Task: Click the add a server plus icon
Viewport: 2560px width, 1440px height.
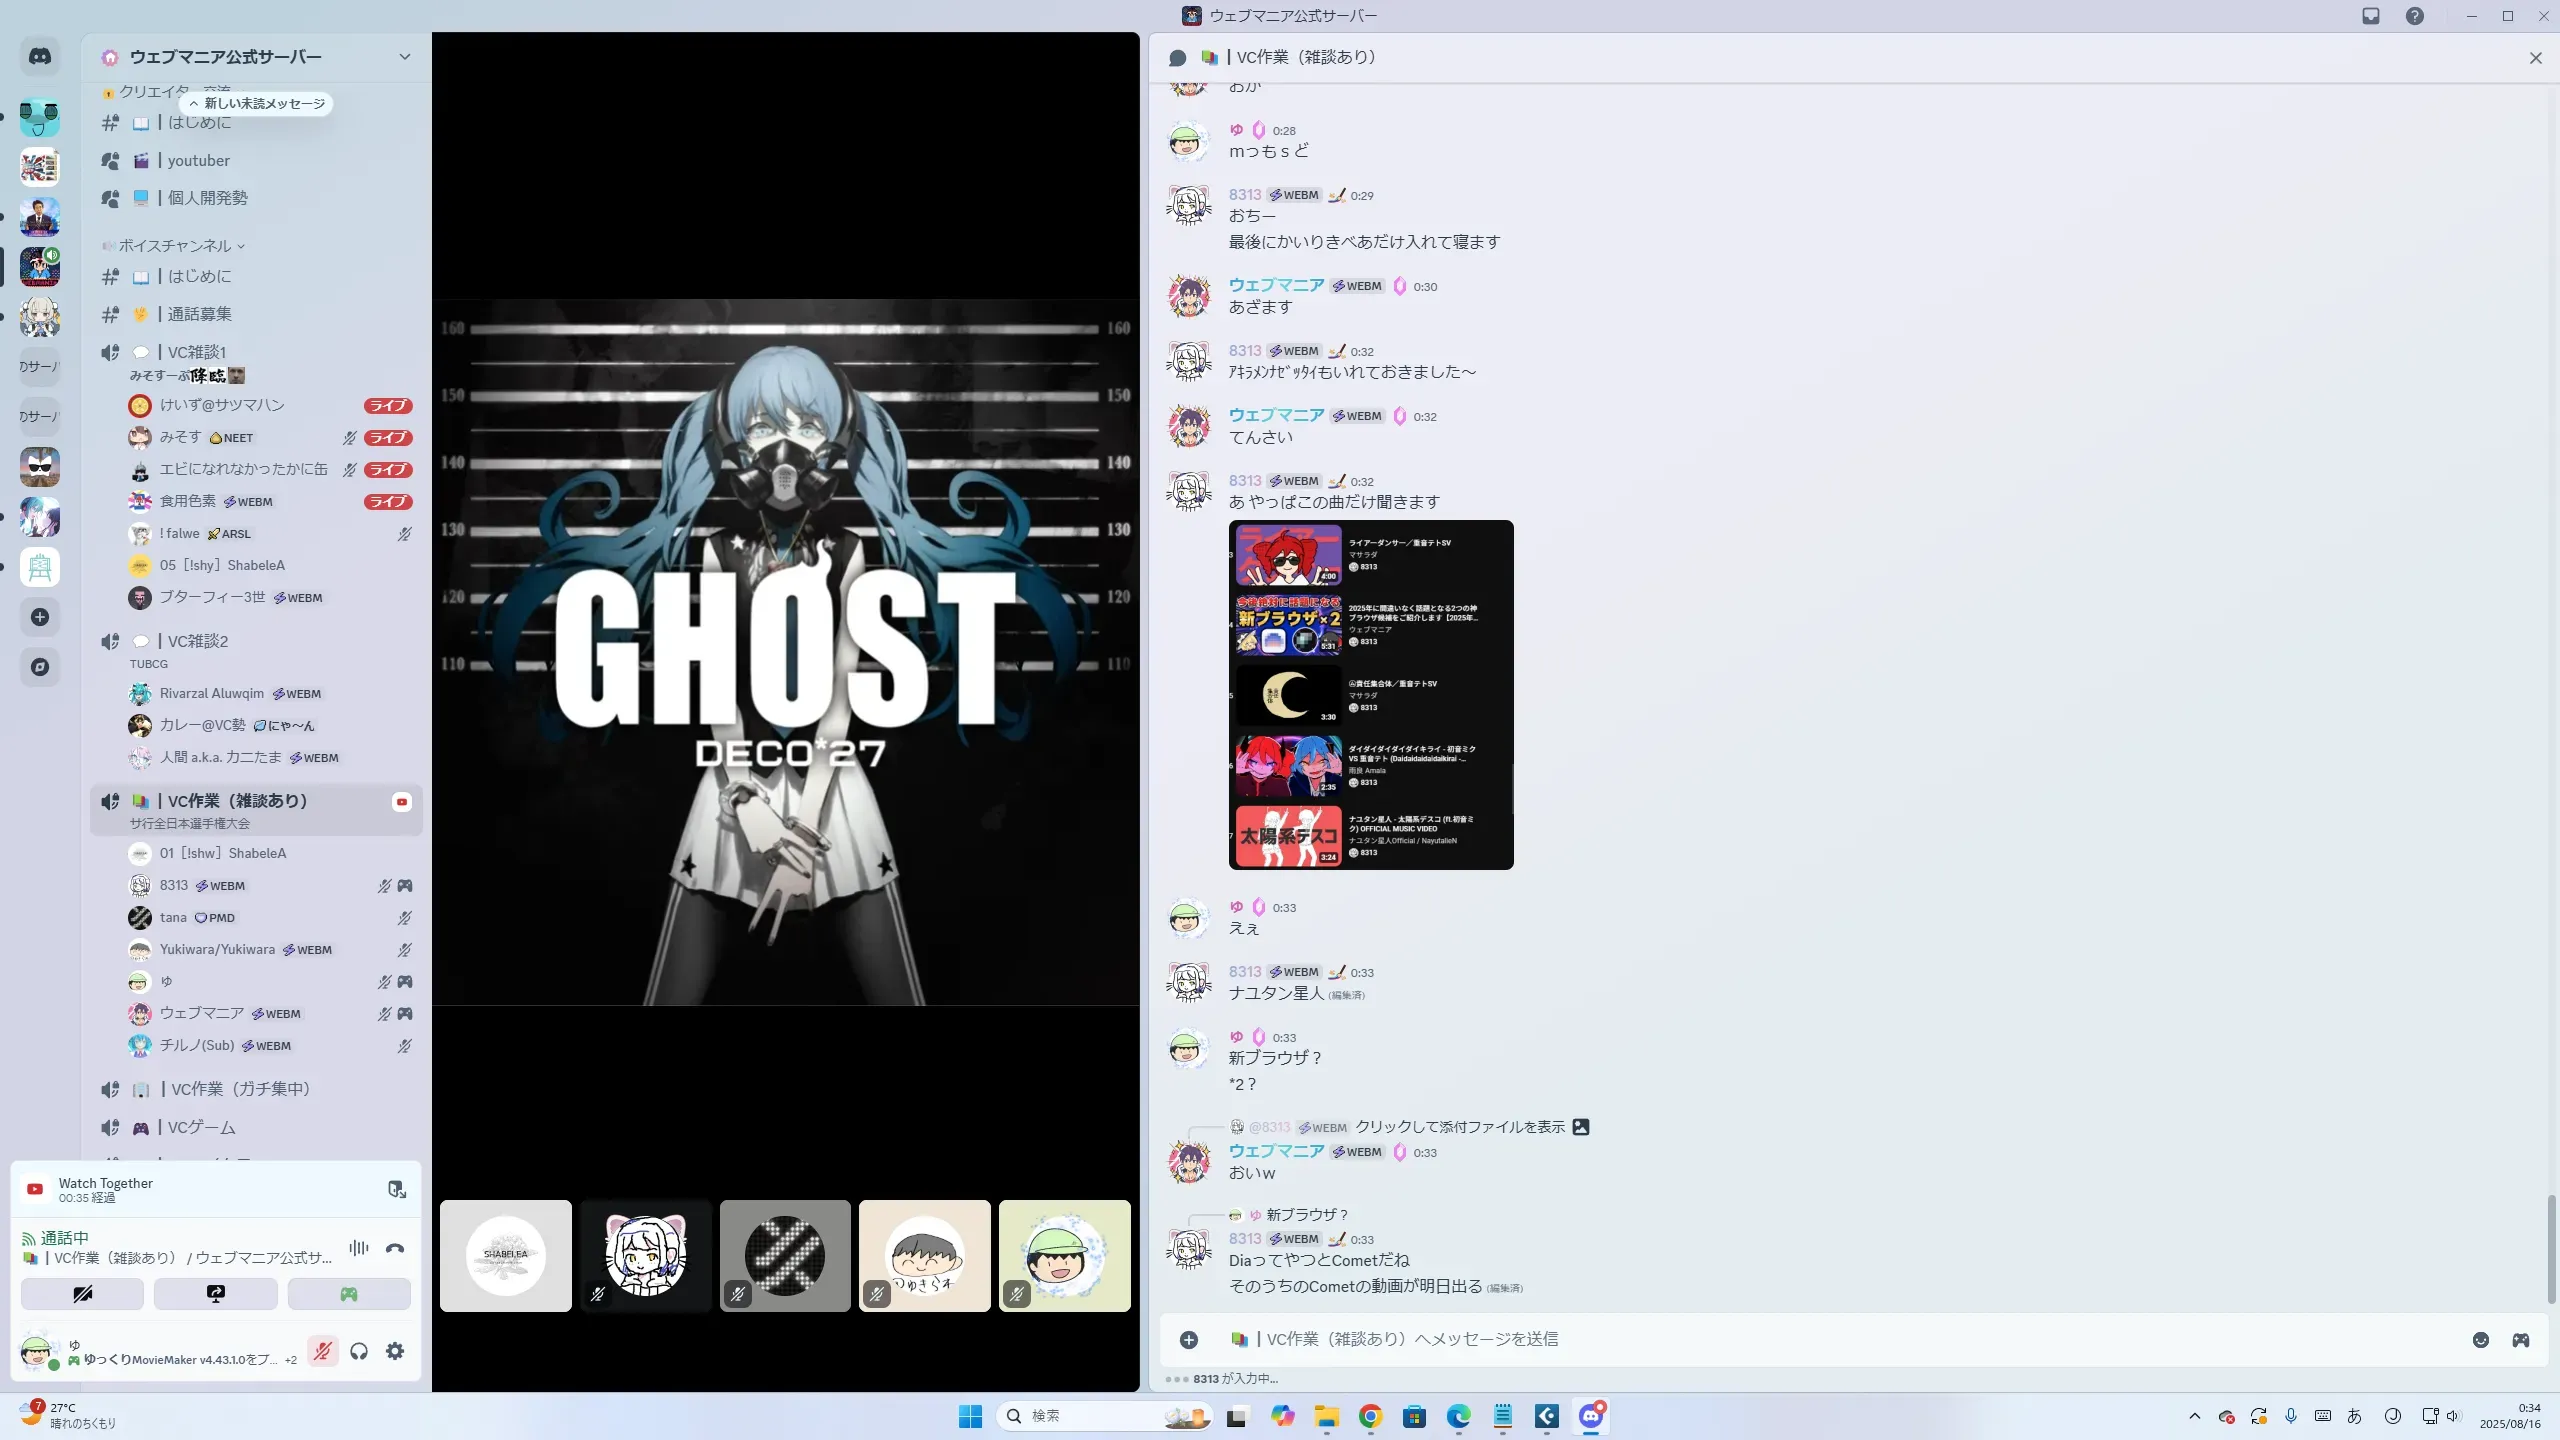Action: pyautogui.click(x=40, y=617)
